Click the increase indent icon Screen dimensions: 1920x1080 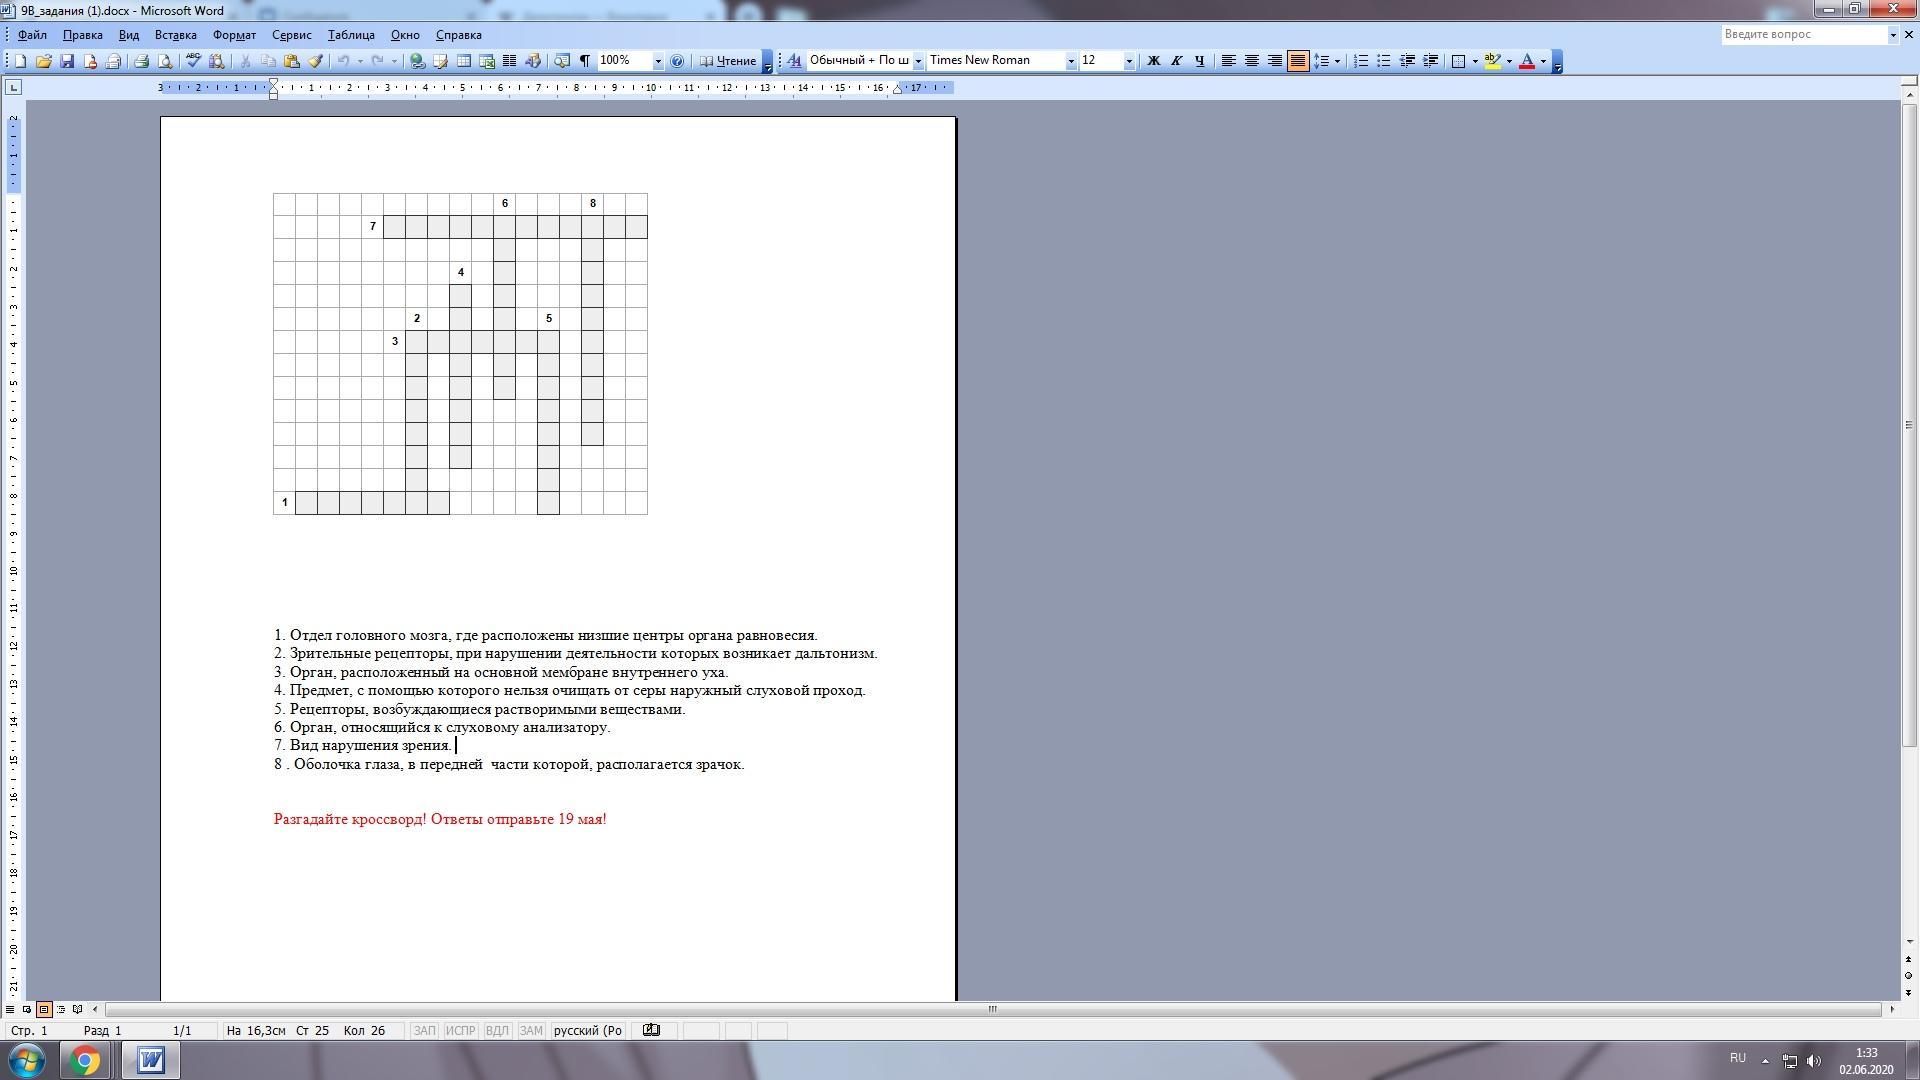coord(1430,61)
